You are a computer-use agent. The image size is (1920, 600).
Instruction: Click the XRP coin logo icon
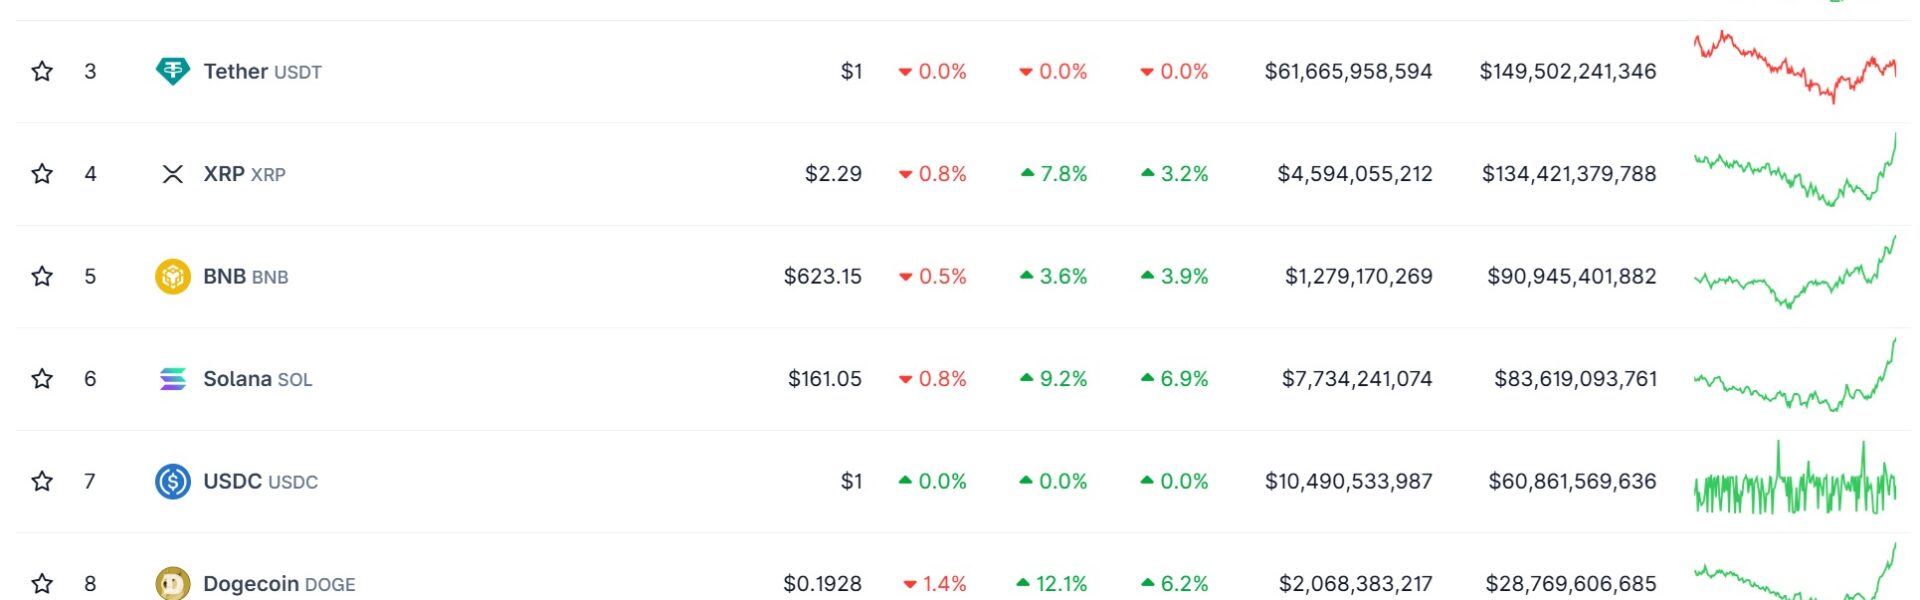[173, 174]
